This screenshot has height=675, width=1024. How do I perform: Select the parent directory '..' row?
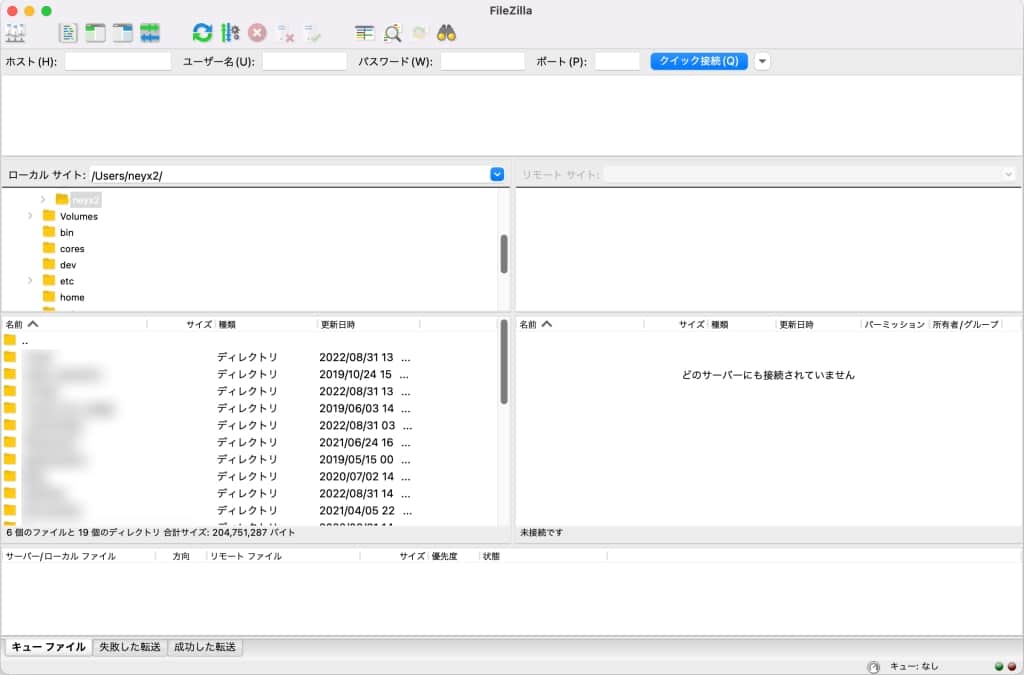(249, 341)
